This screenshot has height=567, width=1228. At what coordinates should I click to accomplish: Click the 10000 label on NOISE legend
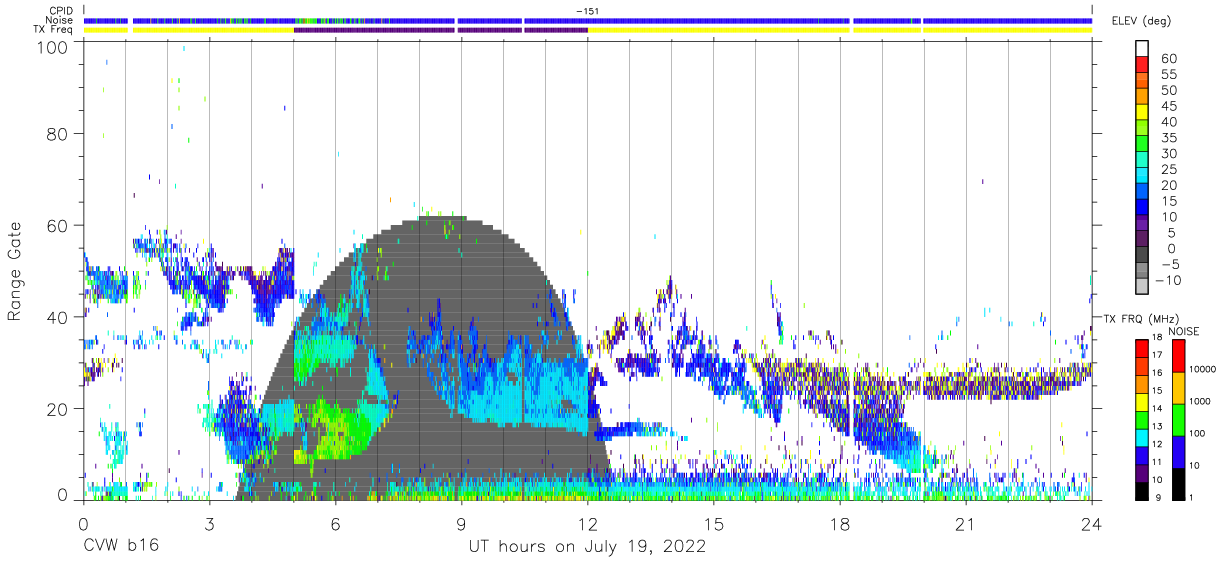1204,371
